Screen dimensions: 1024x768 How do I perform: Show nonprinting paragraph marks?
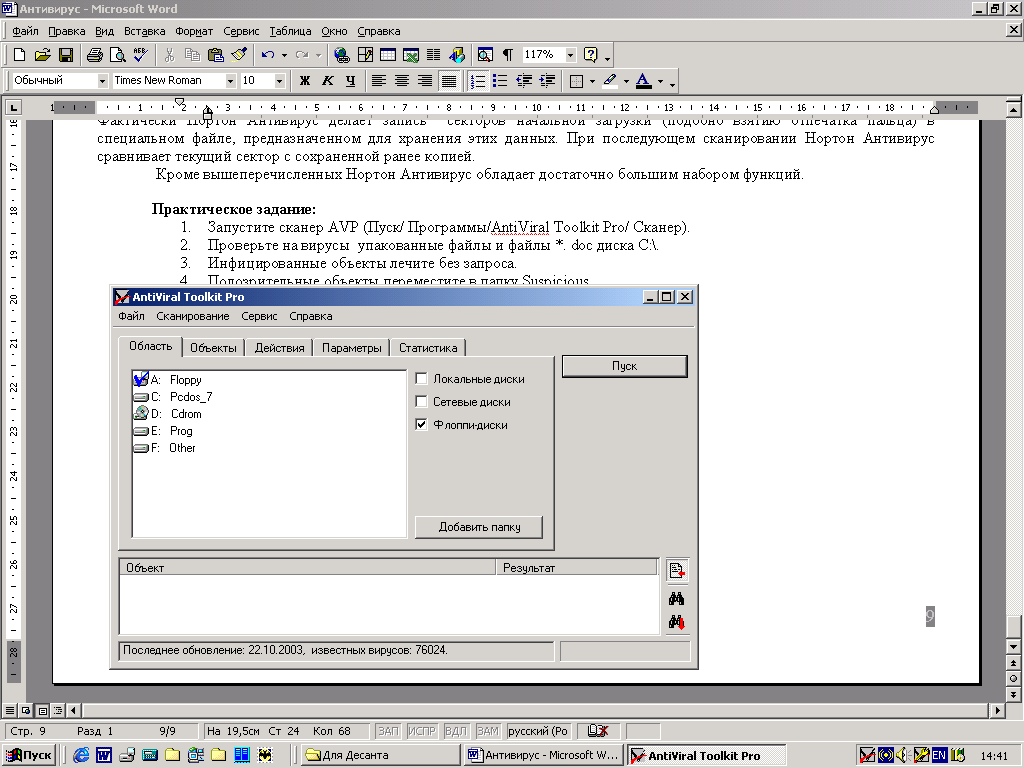pyautogui.click(x=508, y=55)
